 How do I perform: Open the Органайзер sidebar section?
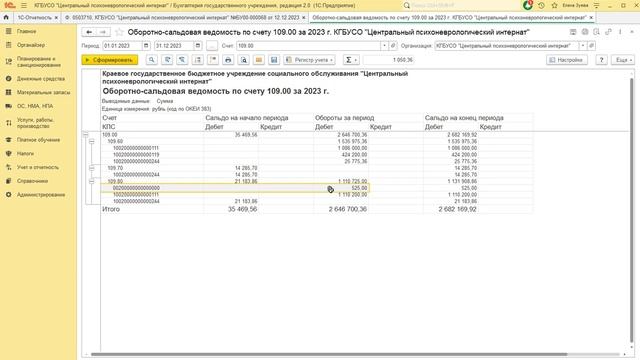pos(31,45)
